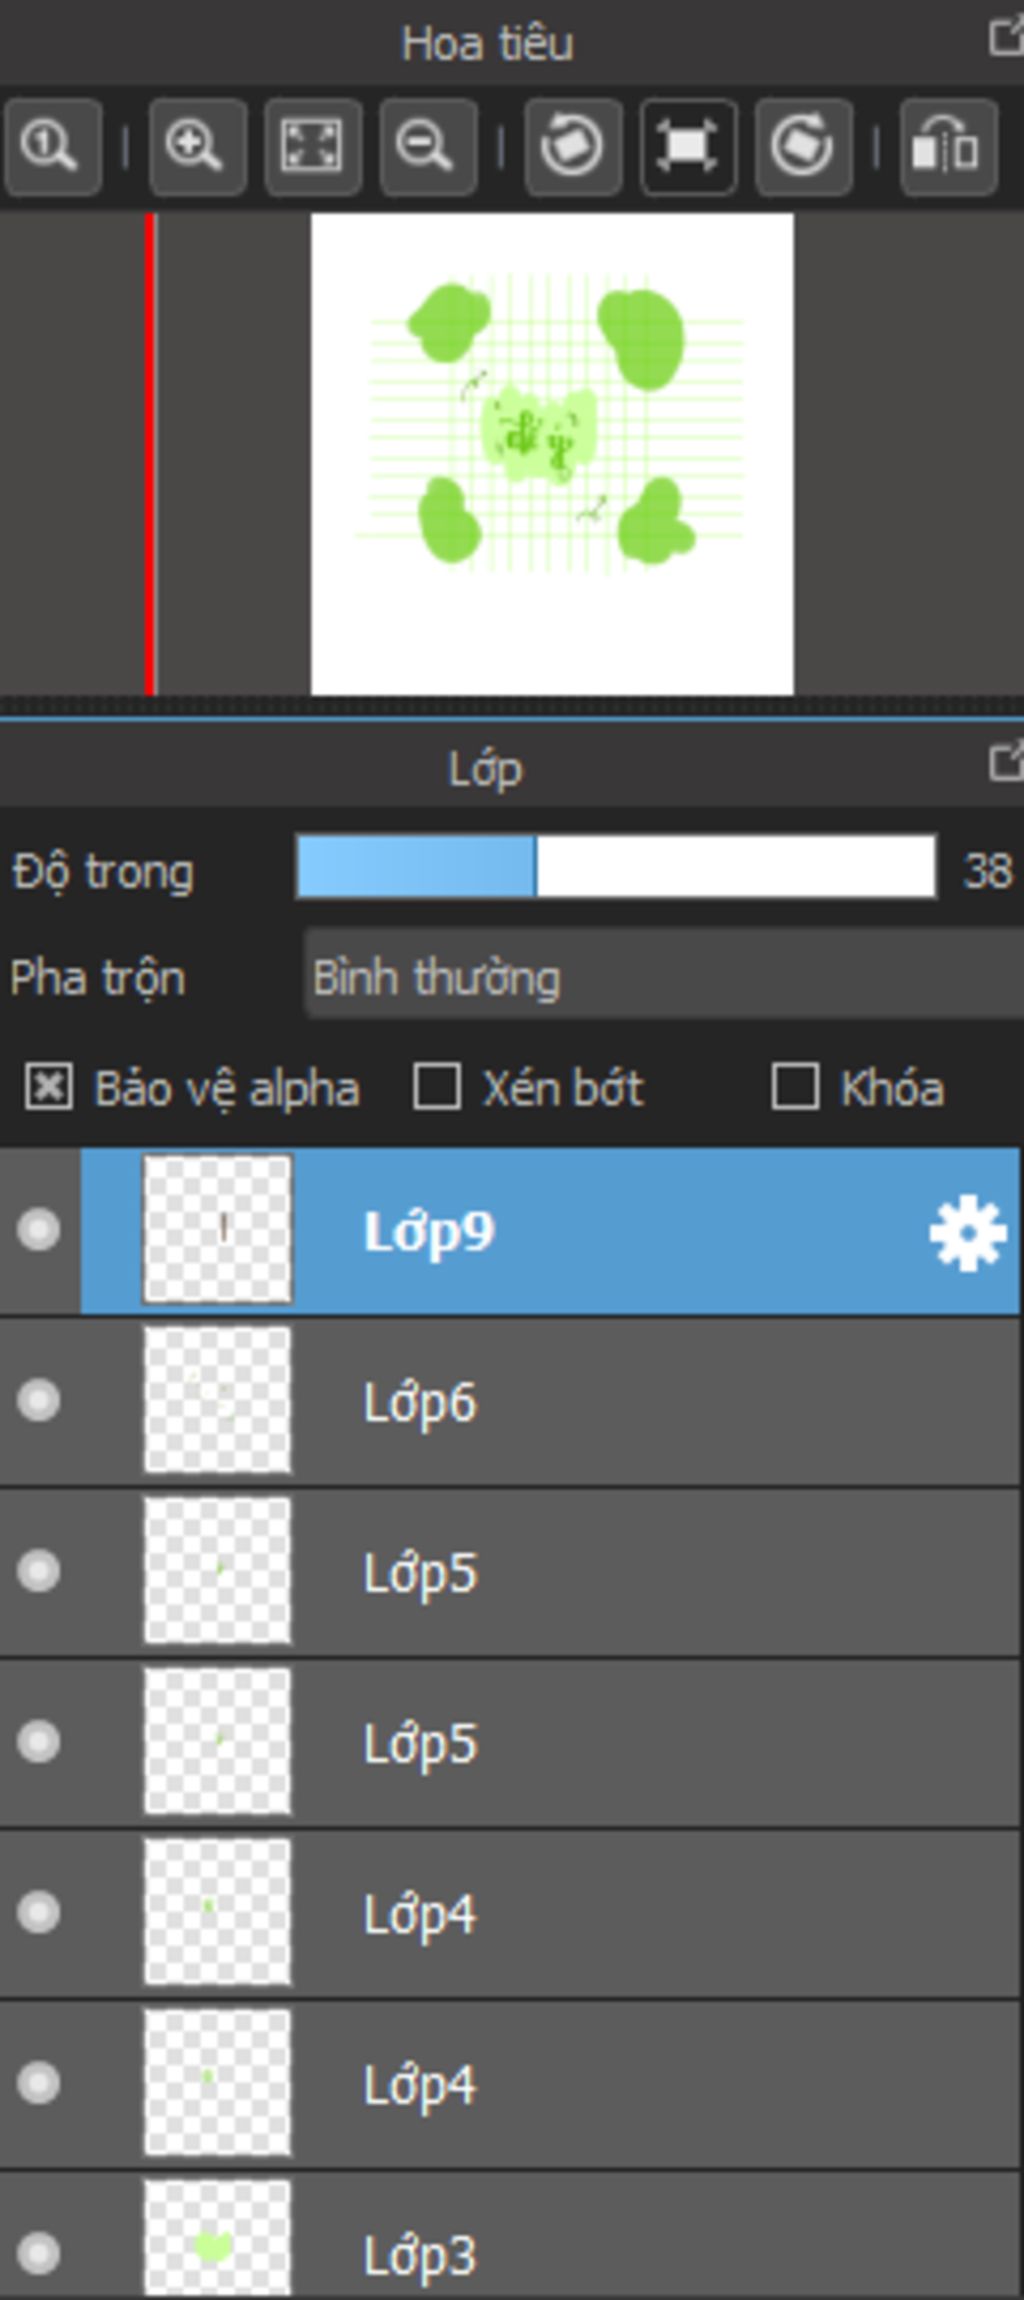Click the navigator canvas preview

click(552, 454)
